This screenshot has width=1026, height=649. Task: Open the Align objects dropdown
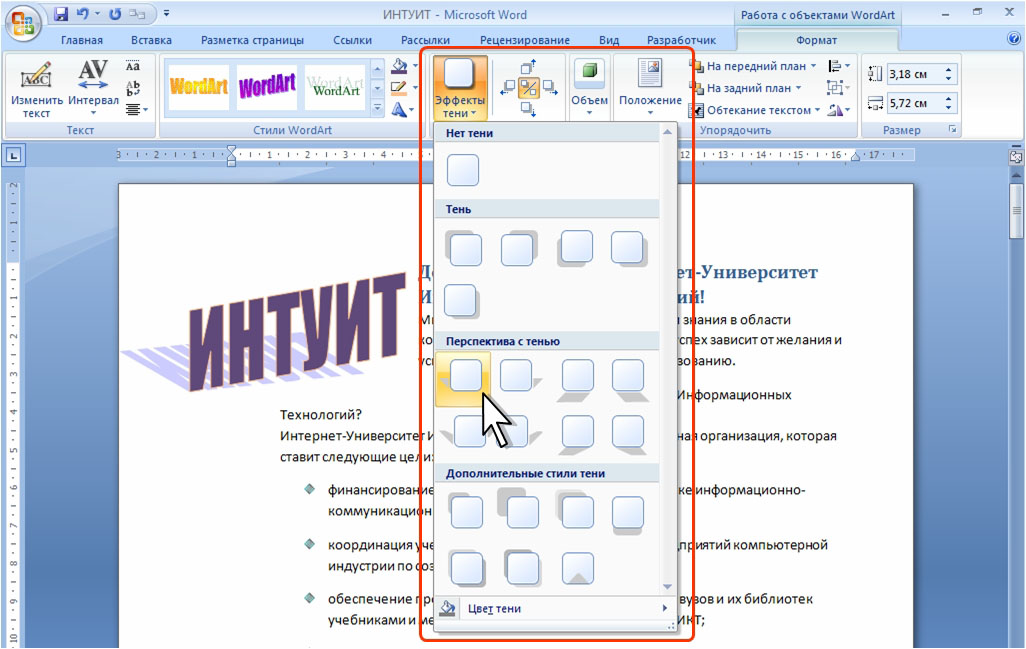[x=838, y=66]
